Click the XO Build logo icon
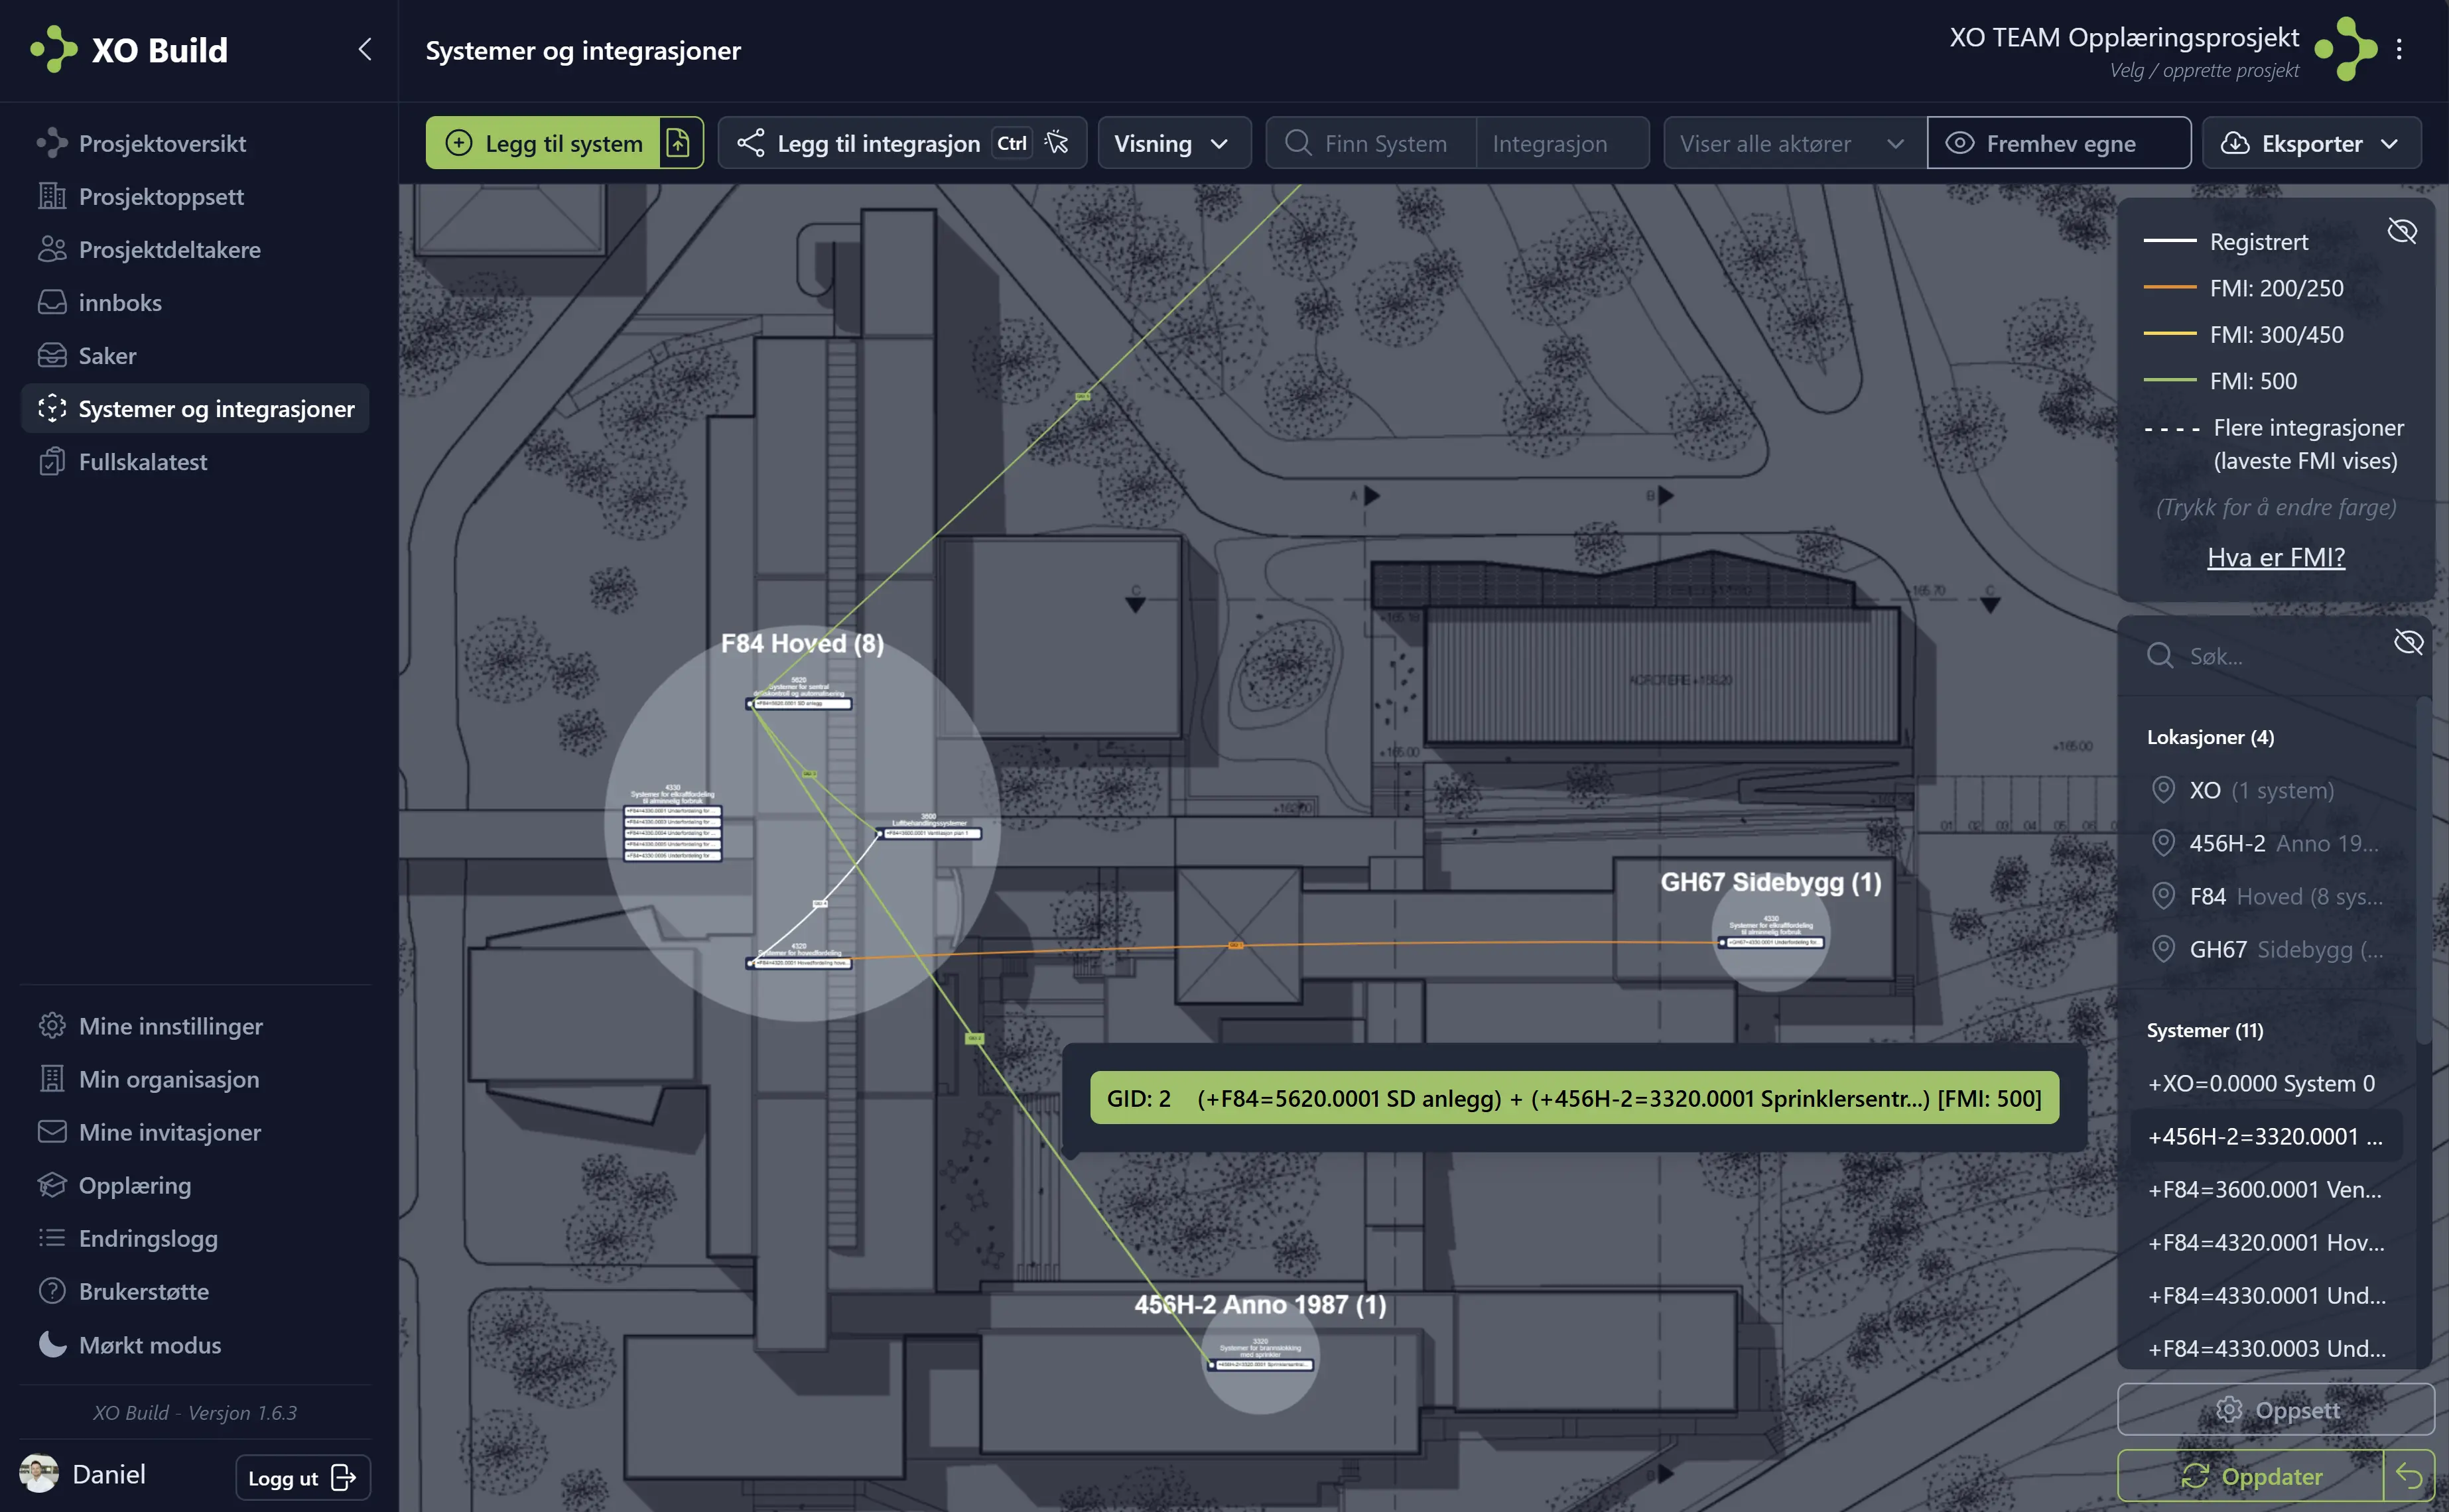 (54, 49)
